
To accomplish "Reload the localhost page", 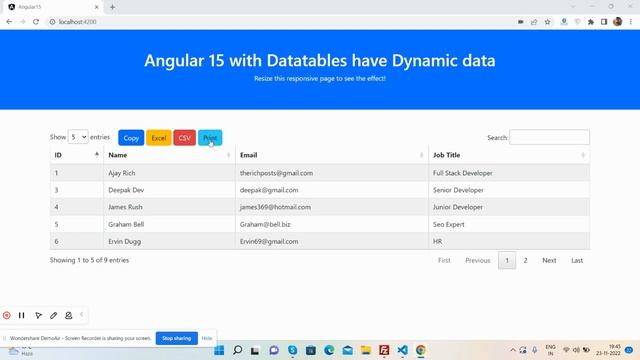I will tap(36, 22).
